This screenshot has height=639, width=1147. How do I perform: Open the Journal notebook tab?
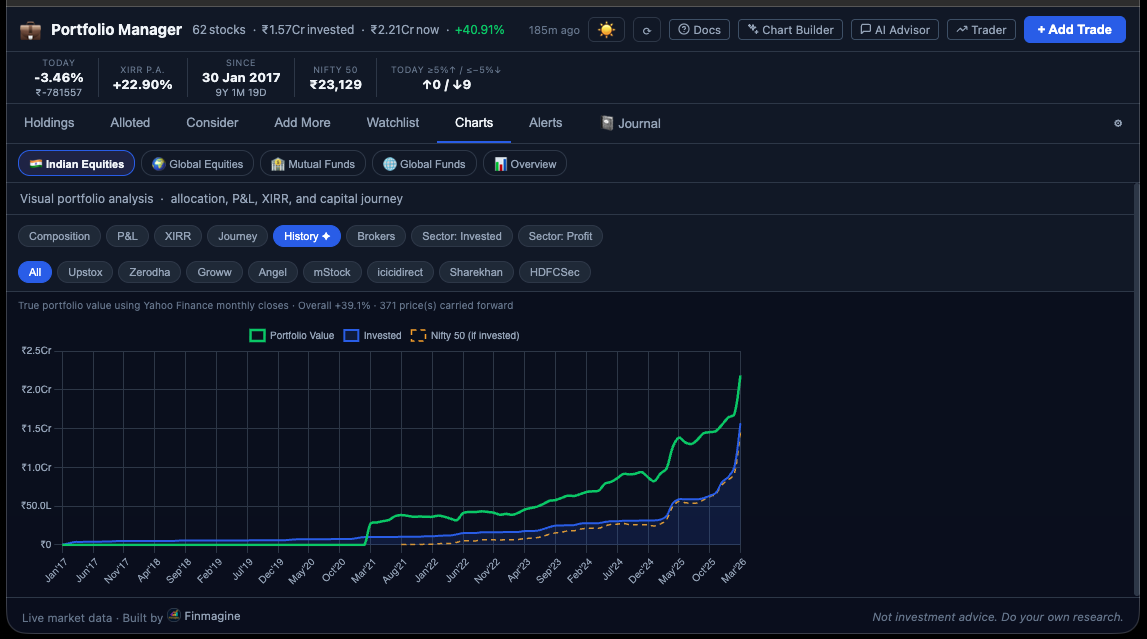pos(631,124)
